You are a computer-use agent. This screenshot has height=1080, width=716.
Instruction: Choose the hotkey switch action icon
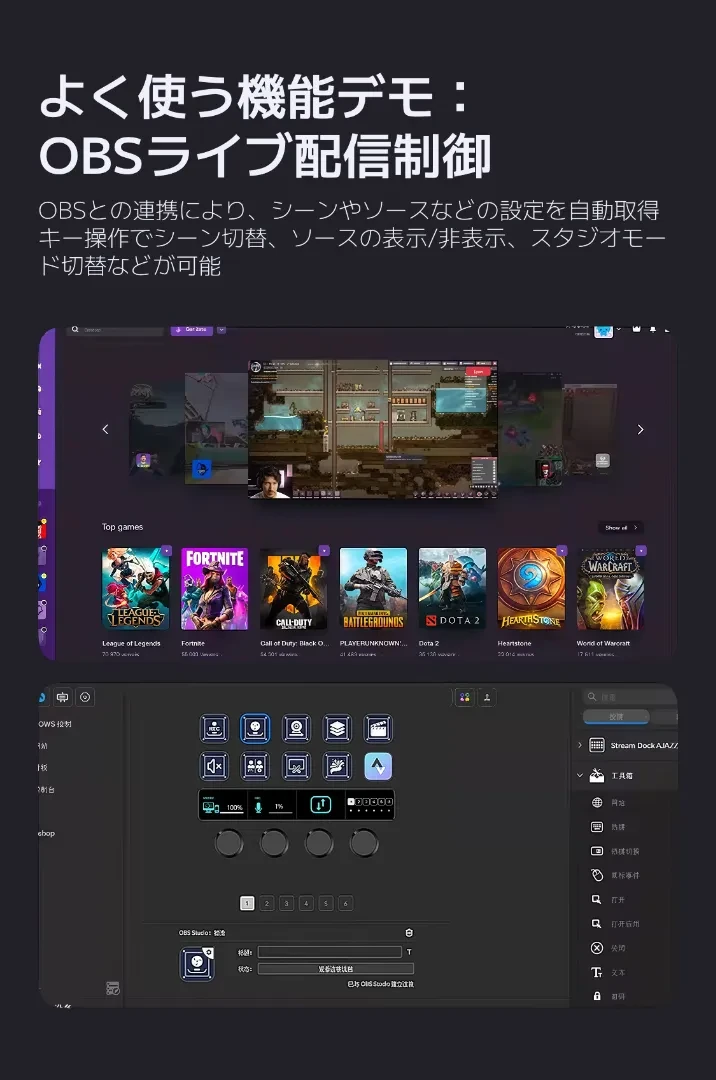tap(597, 851)
